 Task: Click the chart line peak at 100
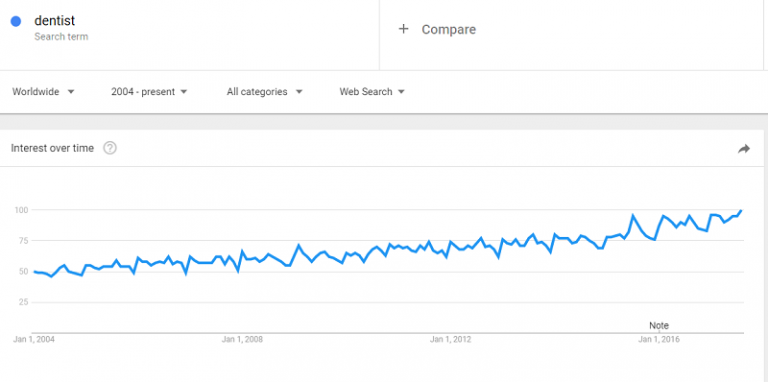[741, 211]
